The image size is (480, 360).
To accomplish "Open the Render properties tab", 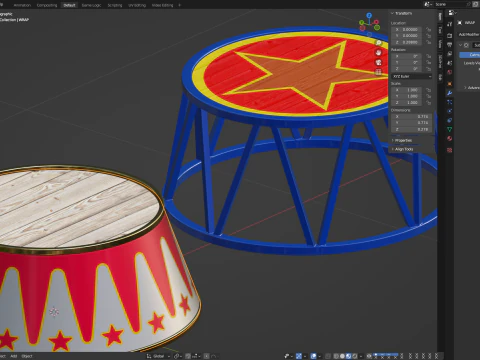I will [449, 35].
